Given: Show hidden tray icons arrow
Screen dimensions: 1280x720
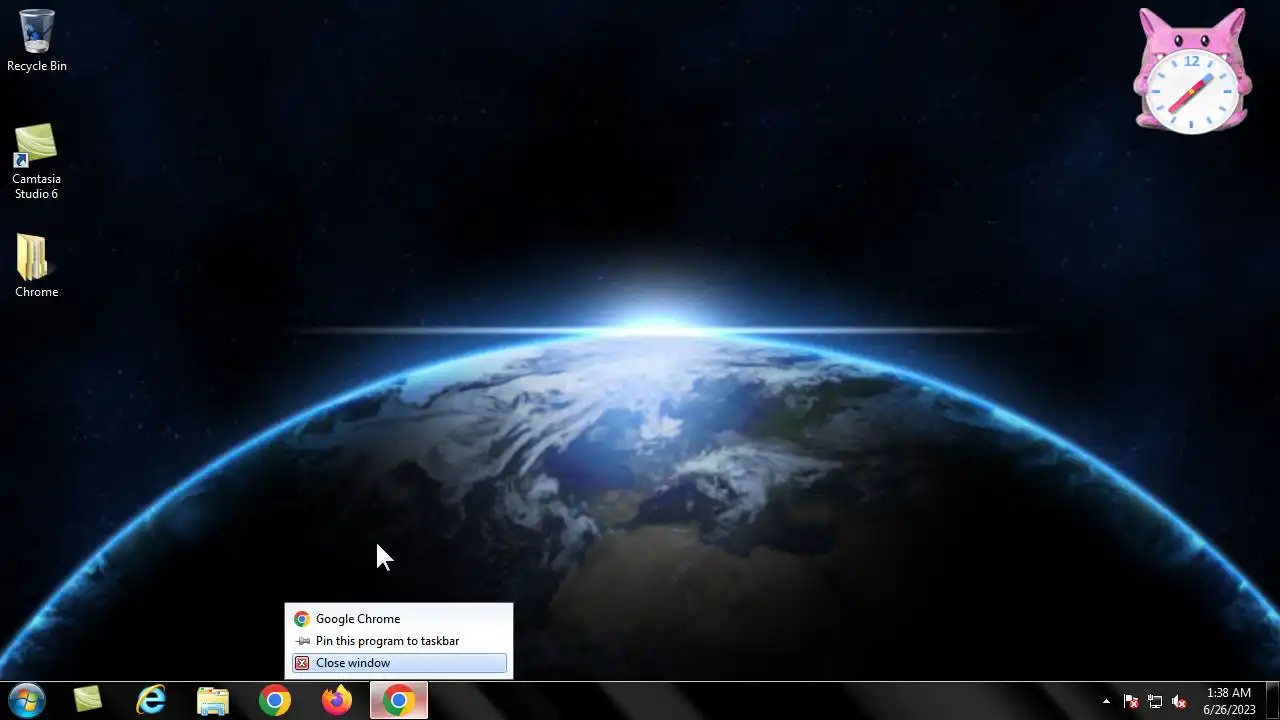Looking at the screenshot, I should (x=1106, y=701).
